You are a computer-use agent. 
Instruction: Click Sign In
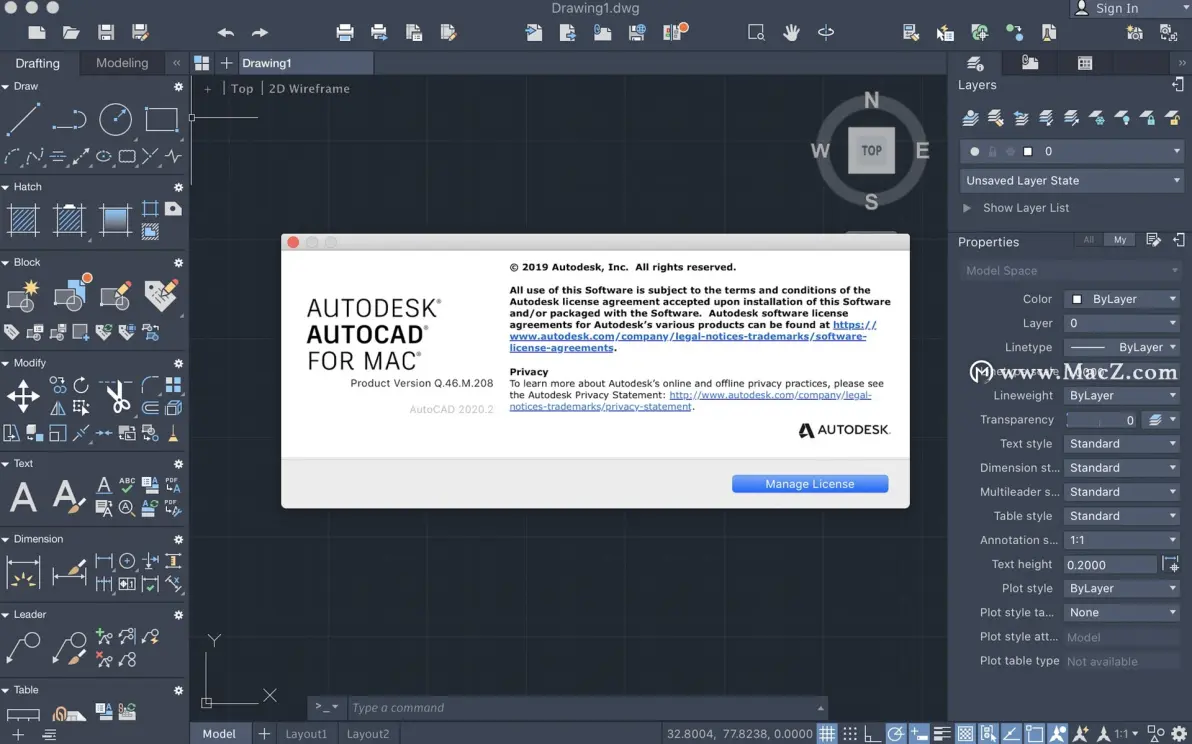click(1117, 8)
